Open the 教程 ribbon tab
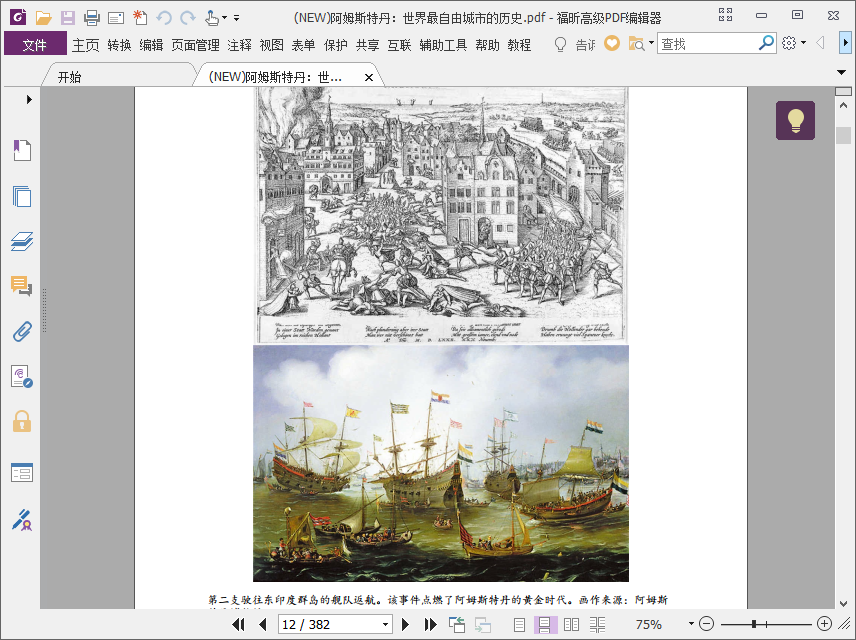Viewport: 856px width, 640px height. coord(519,45)
